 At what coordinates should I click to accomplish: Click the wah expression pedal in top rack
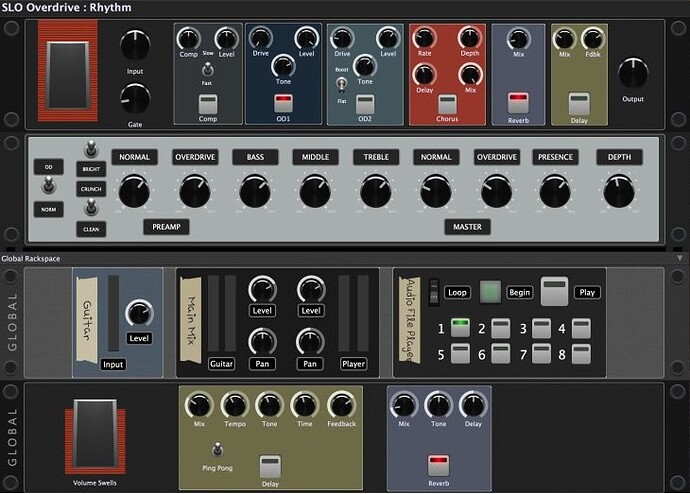(x=68, y=75)
